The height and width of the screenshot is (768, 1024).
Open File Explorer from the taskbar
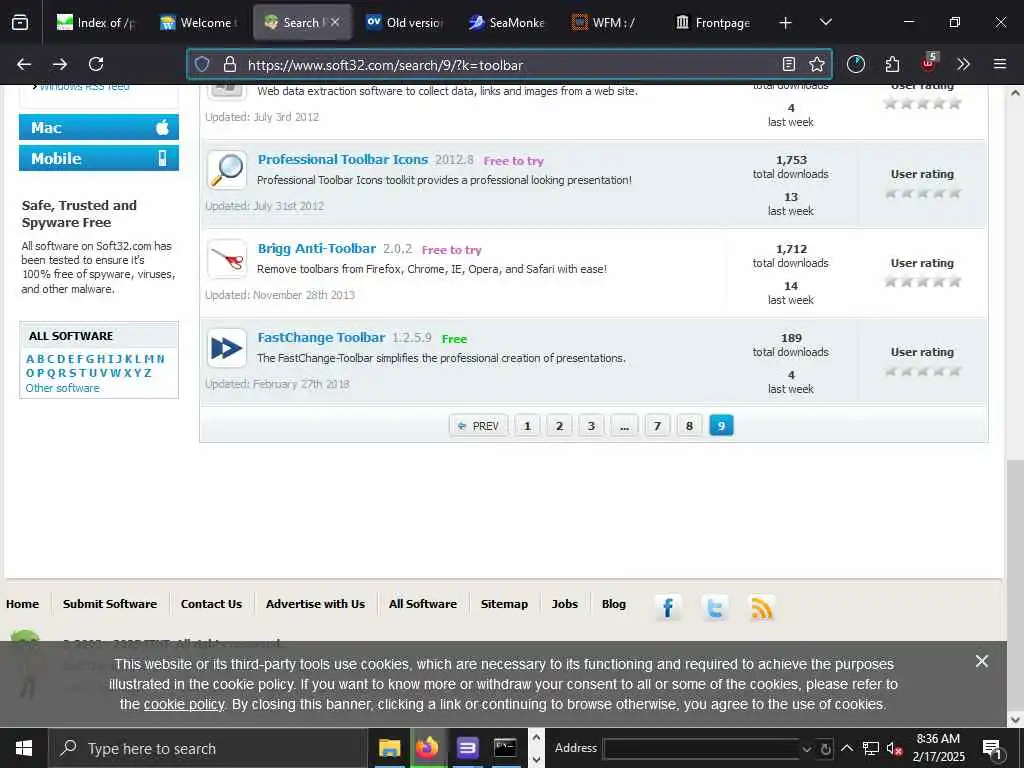click(x=390, y=748)
